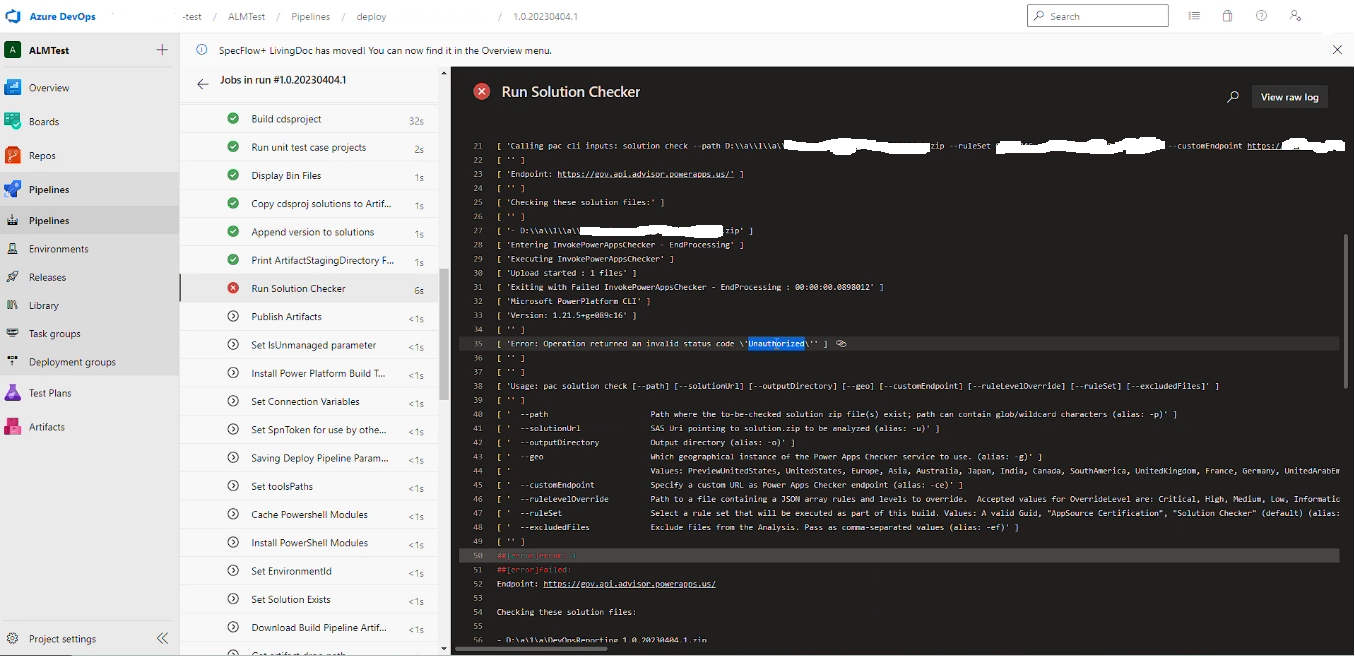
Task: Open Boards from the left sidebar
Action: [x=45, y=121]
